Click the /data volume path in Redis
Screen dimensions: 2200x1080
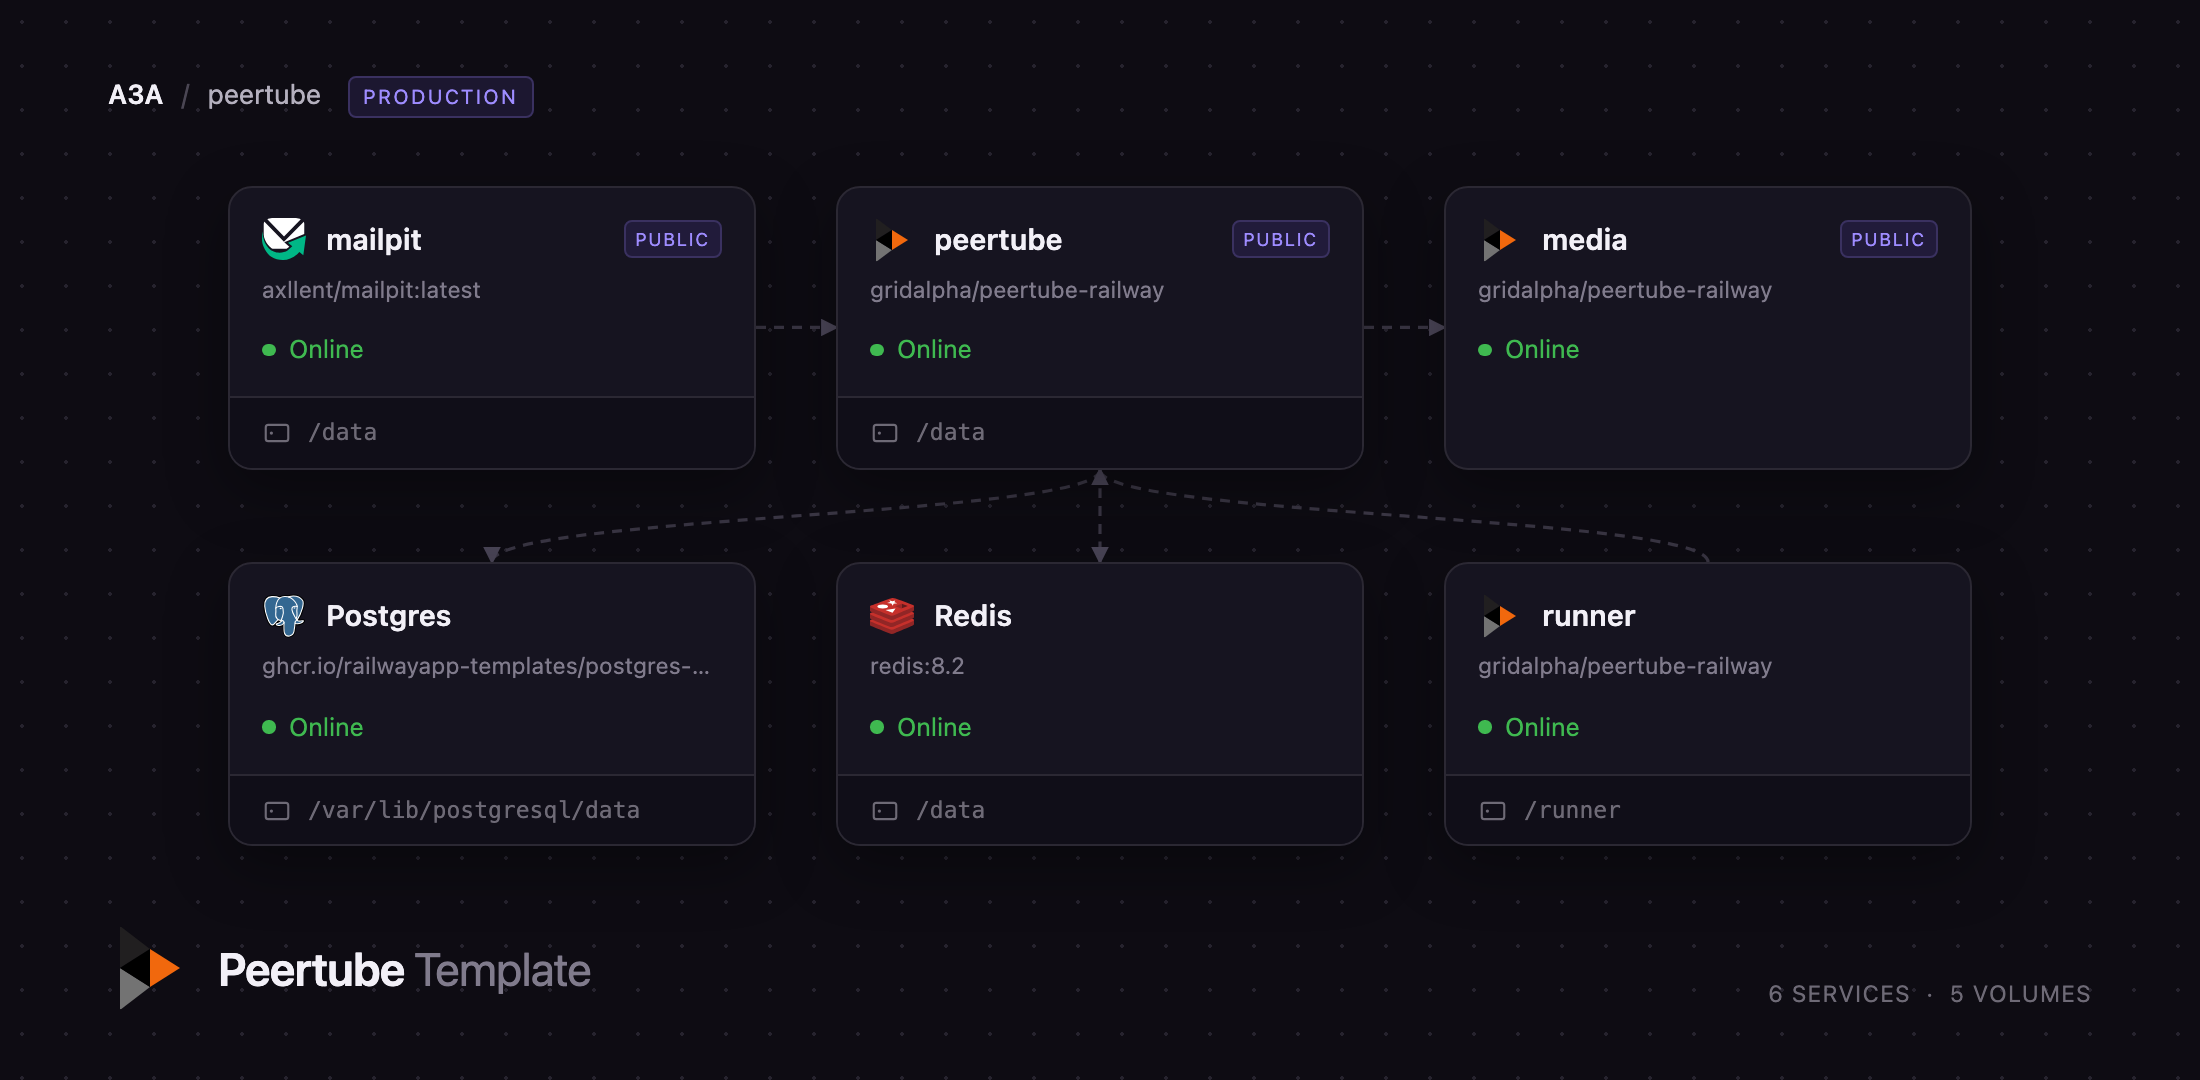pyautogui.click(x=951, y=810)
